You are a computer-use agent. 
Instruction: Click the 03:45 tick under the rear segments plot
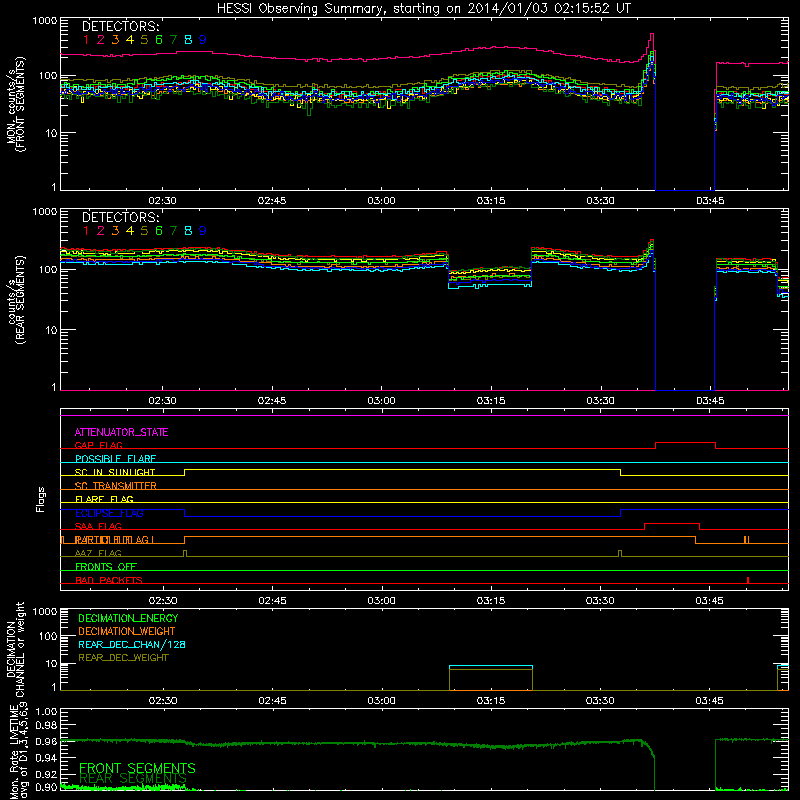pos(710,401)
